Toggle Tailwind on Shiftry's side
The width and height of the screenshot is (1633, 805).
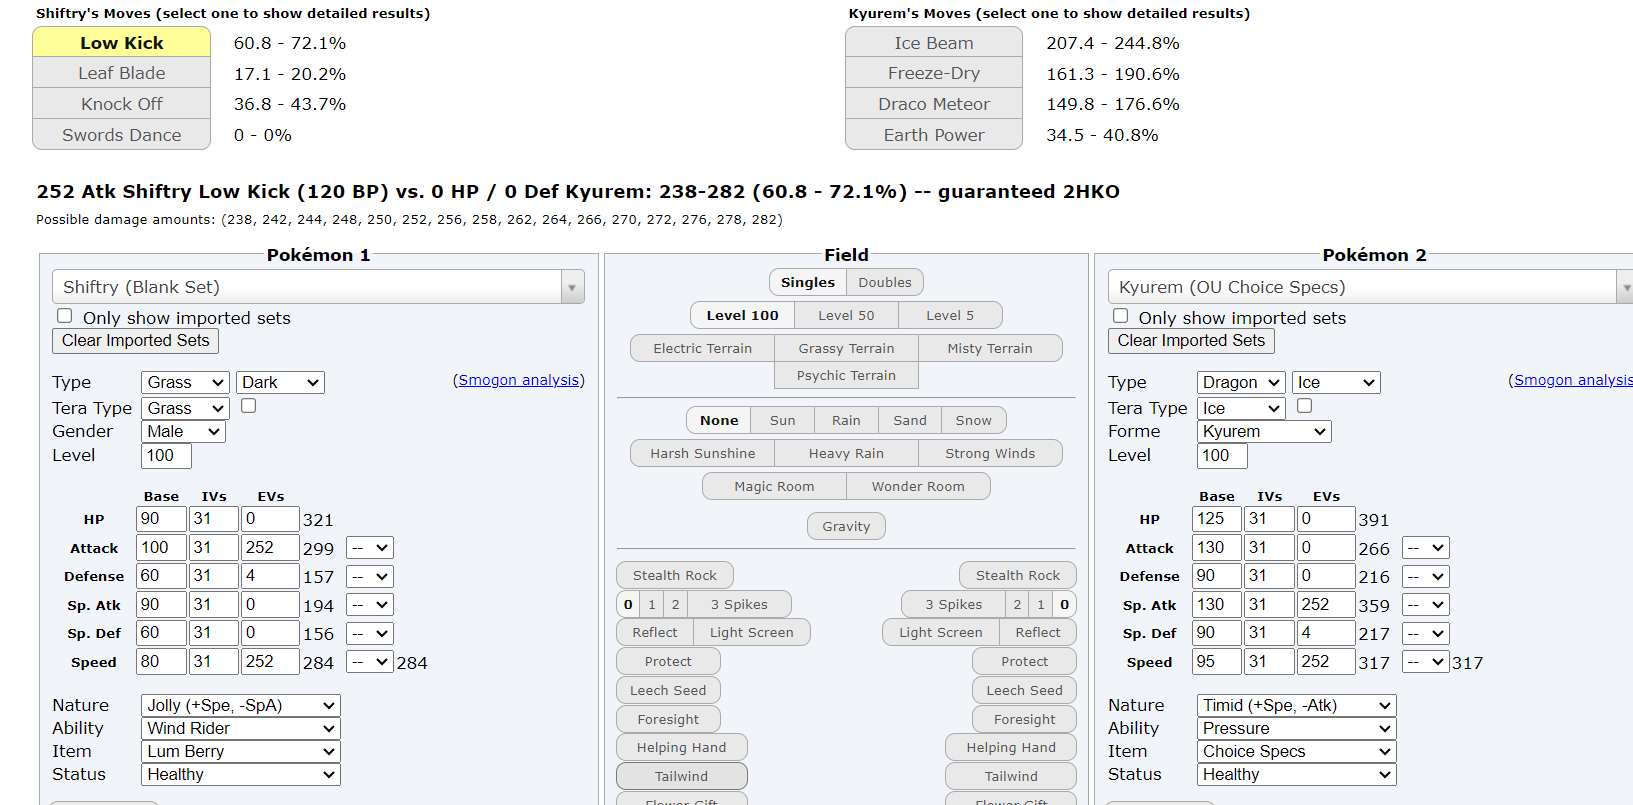tap(681, 776)
